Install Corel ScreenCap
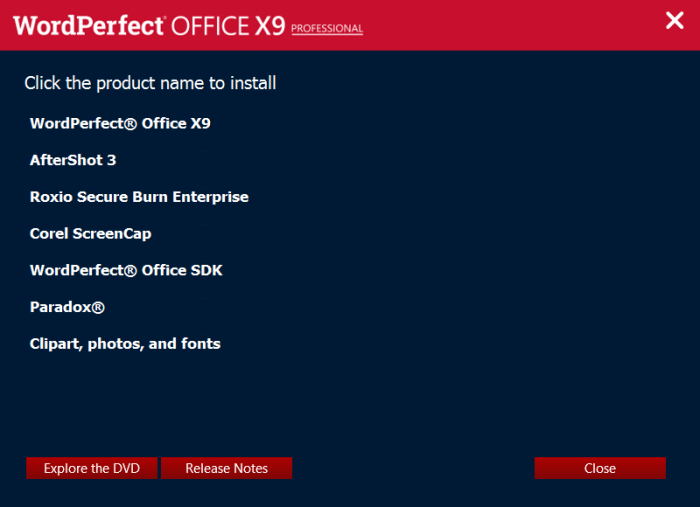 pyautogui.click(x=90, y=233)
